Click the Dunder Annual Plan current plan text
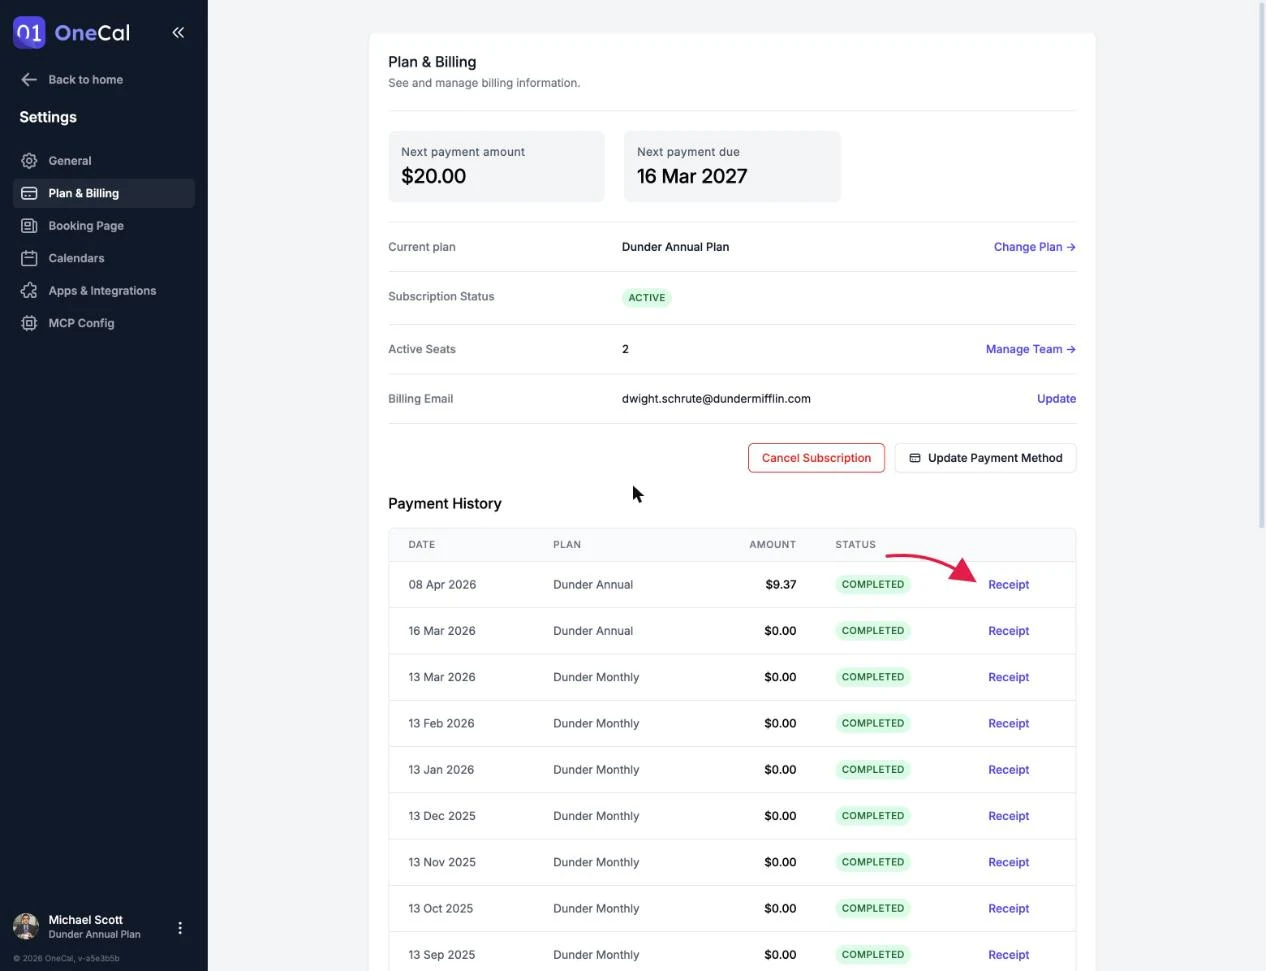 675,247
